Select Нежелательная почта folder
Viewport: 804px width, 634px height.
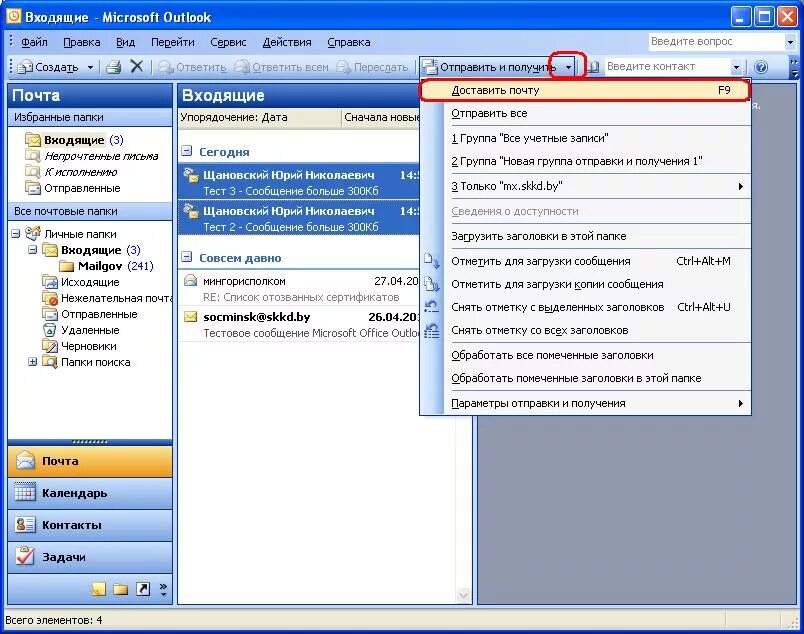(x=107, y=298)
